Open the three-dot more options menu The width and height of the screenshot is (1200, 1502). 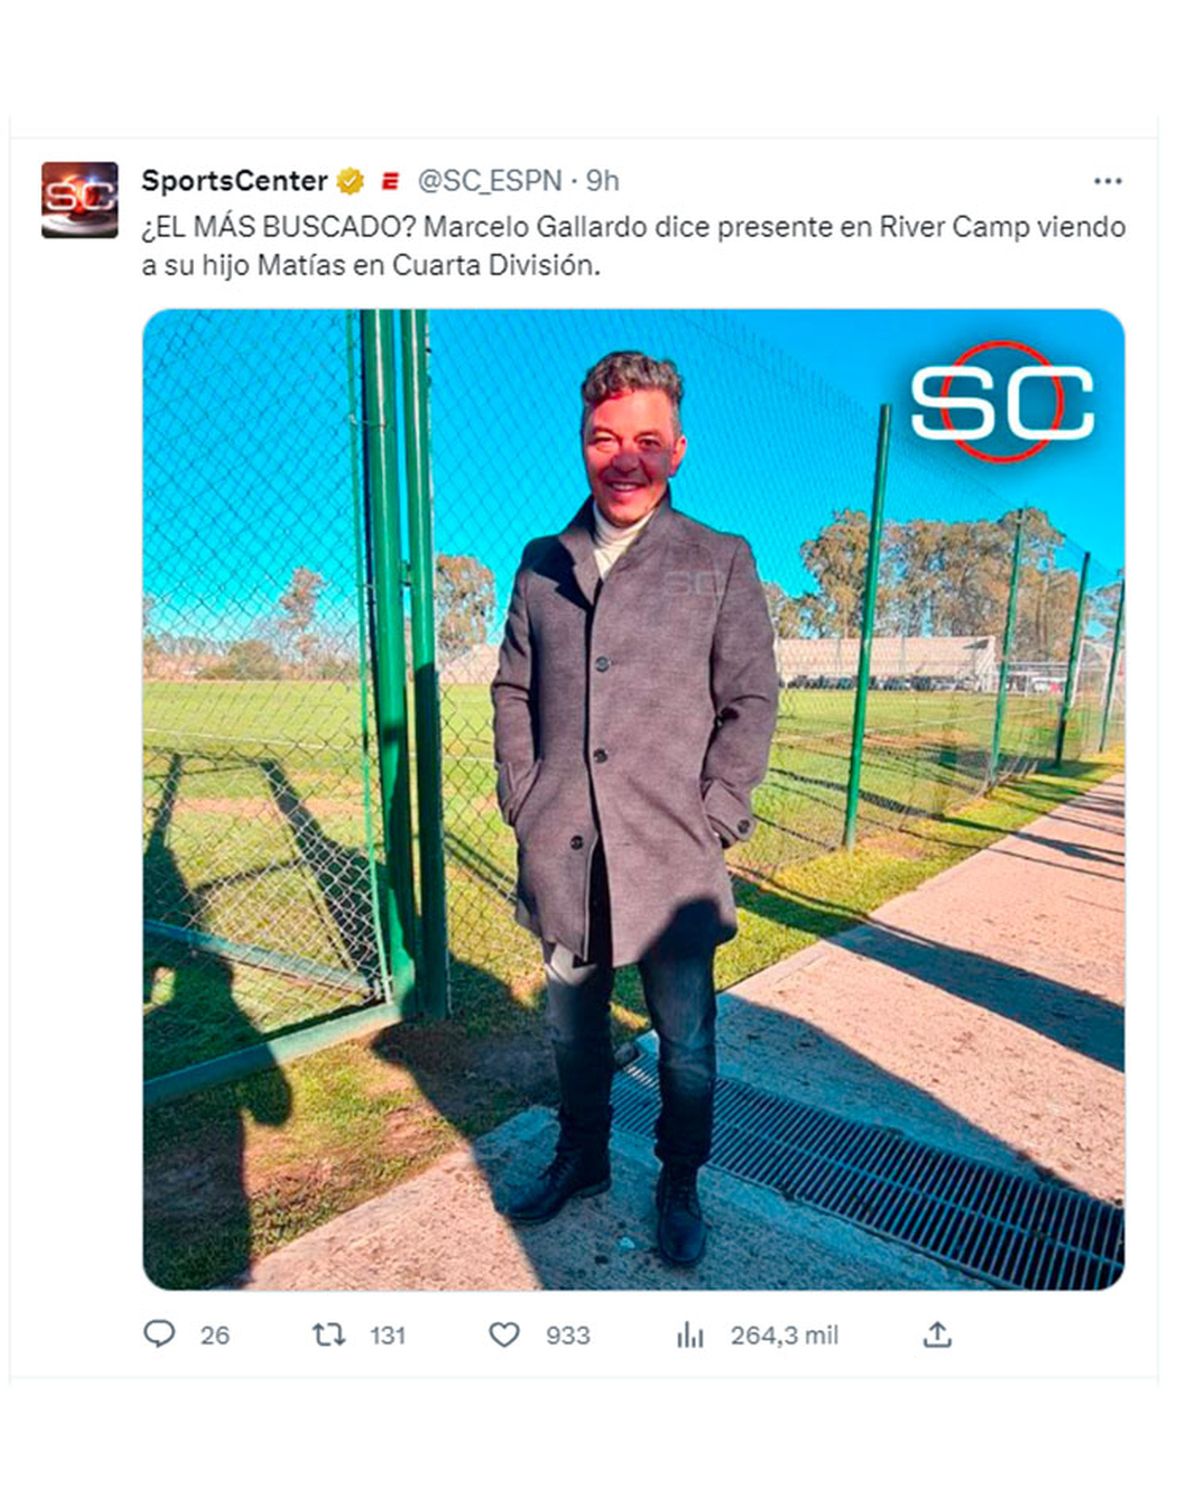(x=1107, y=181)
